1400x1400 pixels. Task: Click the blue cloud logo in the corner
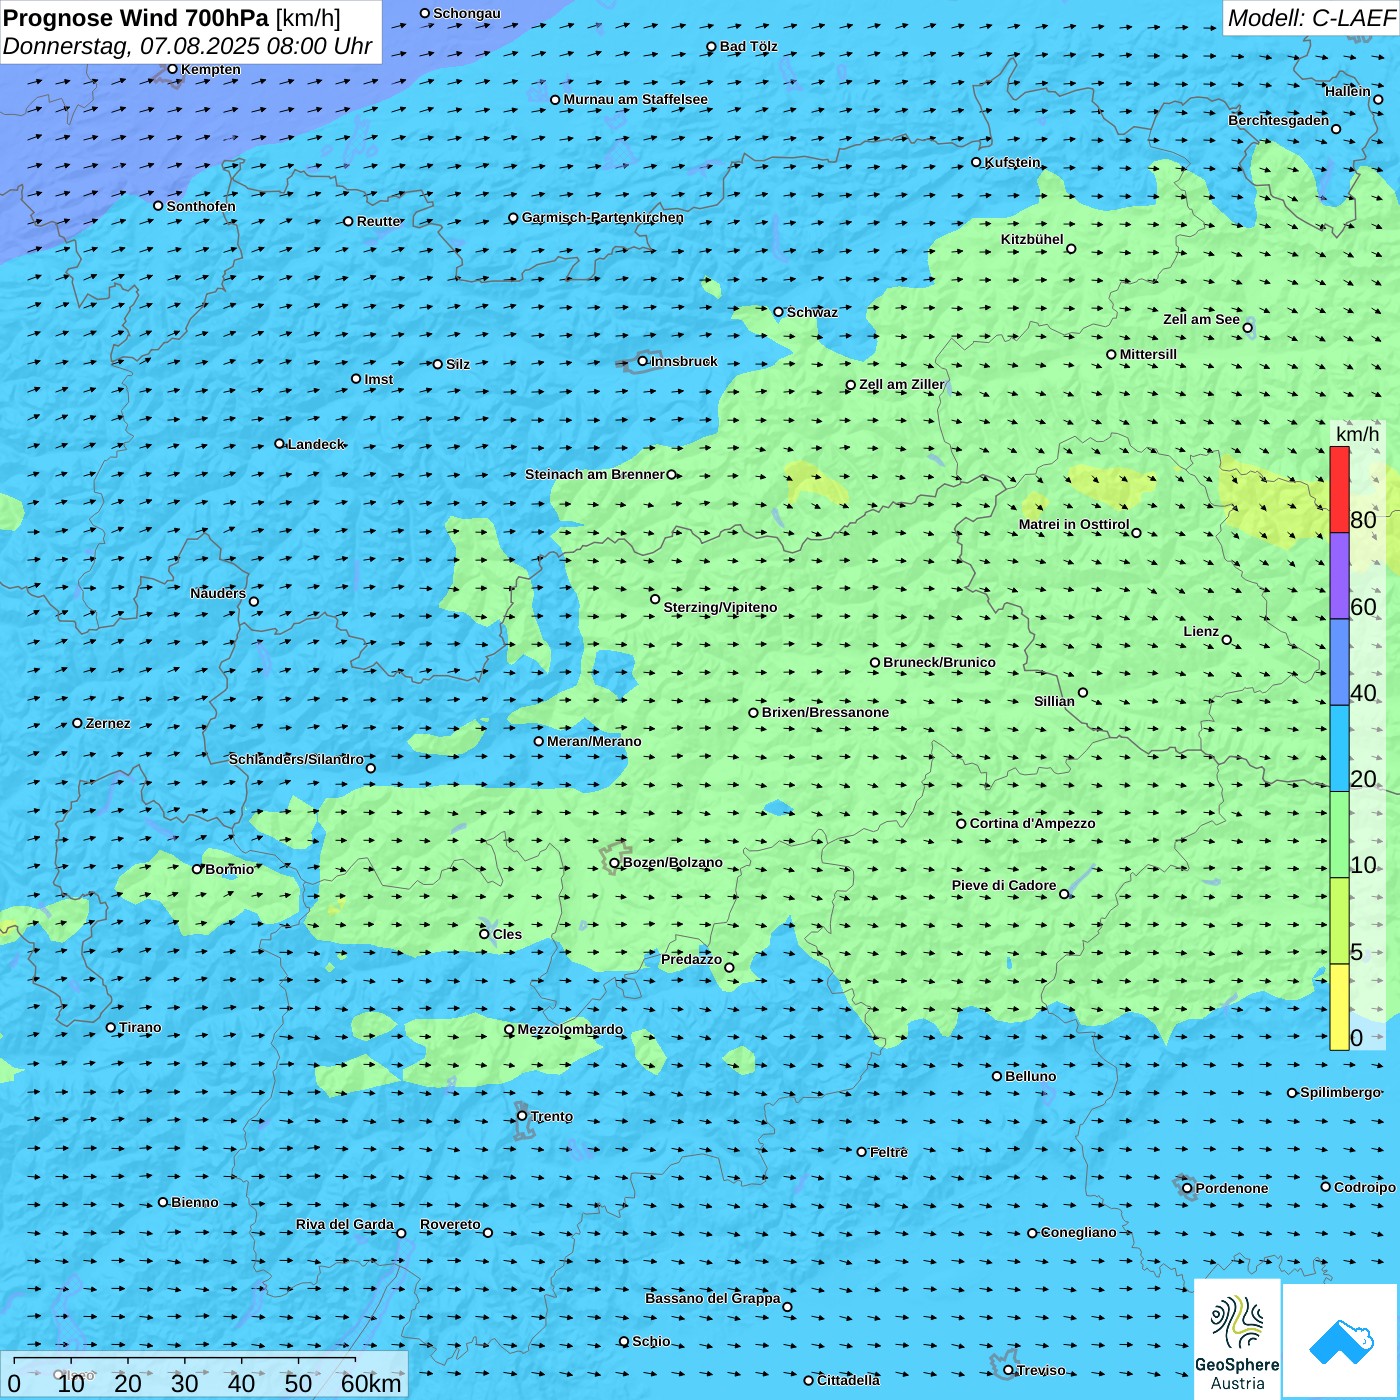click(x=1341, y=1341)
